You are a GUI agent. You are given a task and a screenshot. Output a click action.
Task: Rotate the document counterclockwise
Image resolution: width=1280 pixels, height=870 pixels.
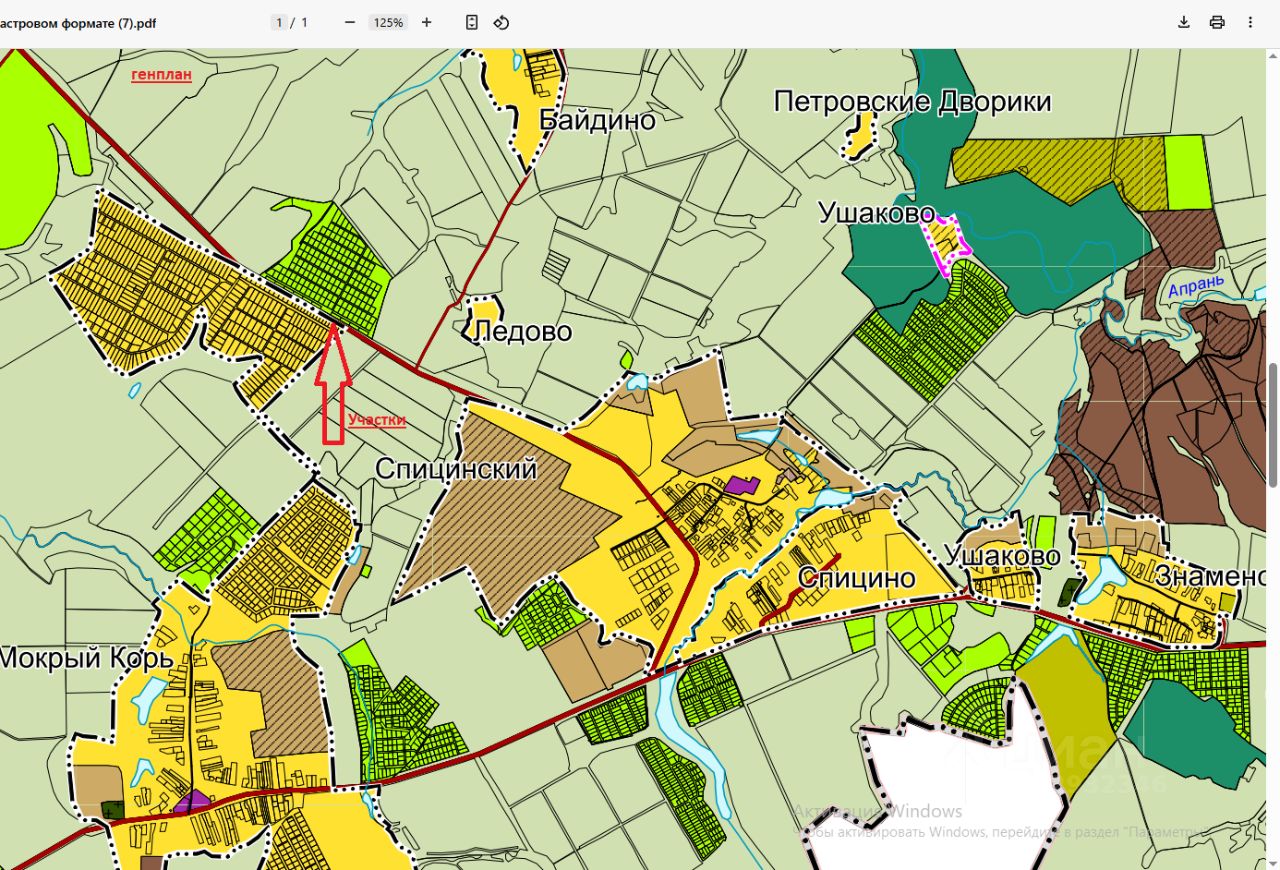[502, 22]
